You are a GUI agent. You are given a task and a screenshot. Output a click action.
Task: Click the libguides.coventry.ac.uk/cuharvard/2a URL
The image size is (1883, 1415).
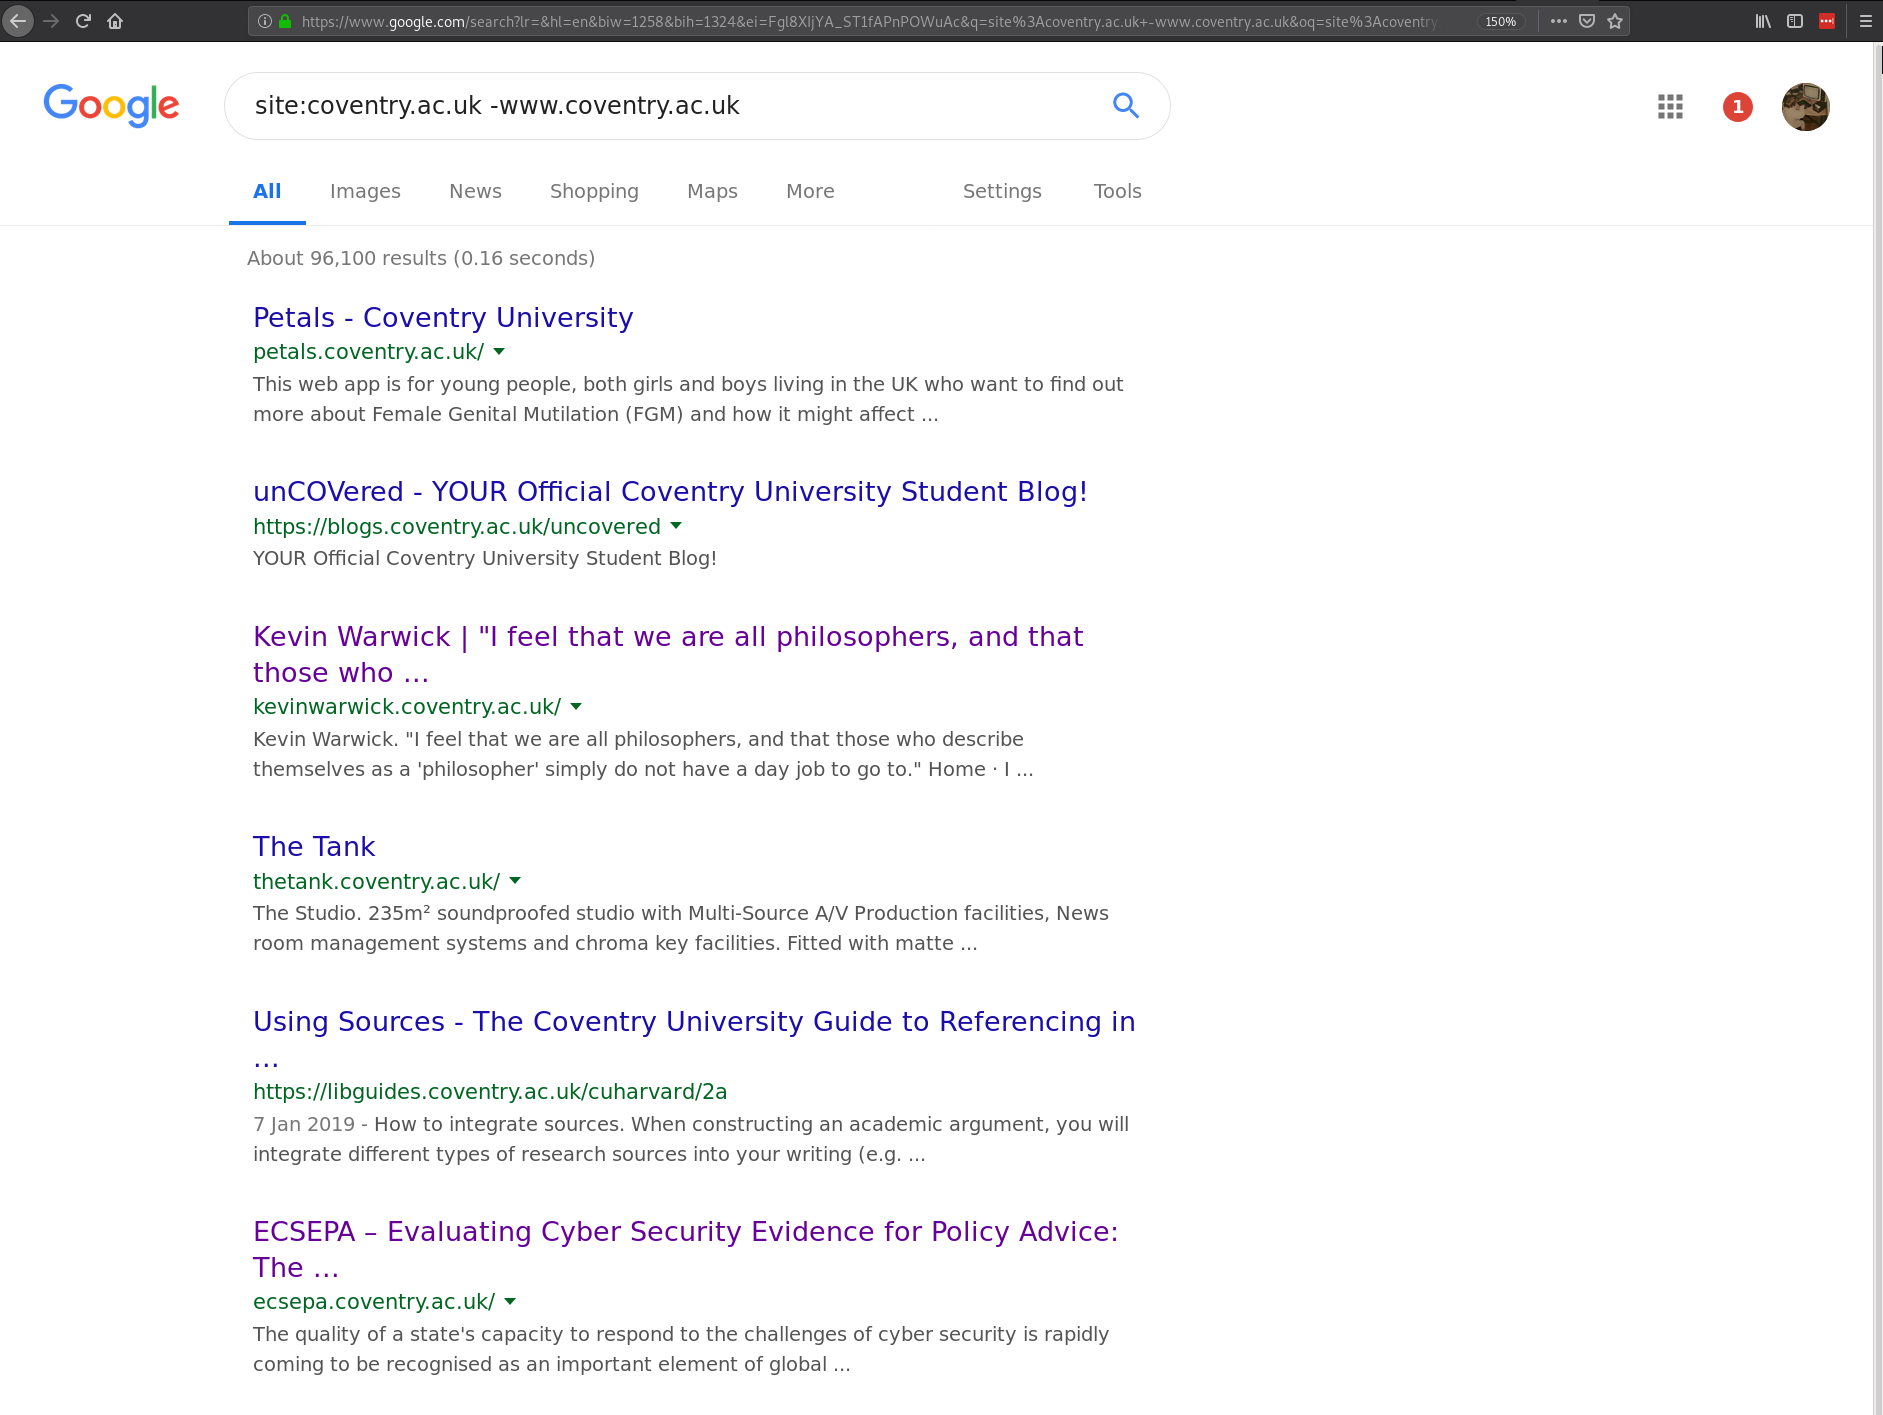(x=490, y=1092)
